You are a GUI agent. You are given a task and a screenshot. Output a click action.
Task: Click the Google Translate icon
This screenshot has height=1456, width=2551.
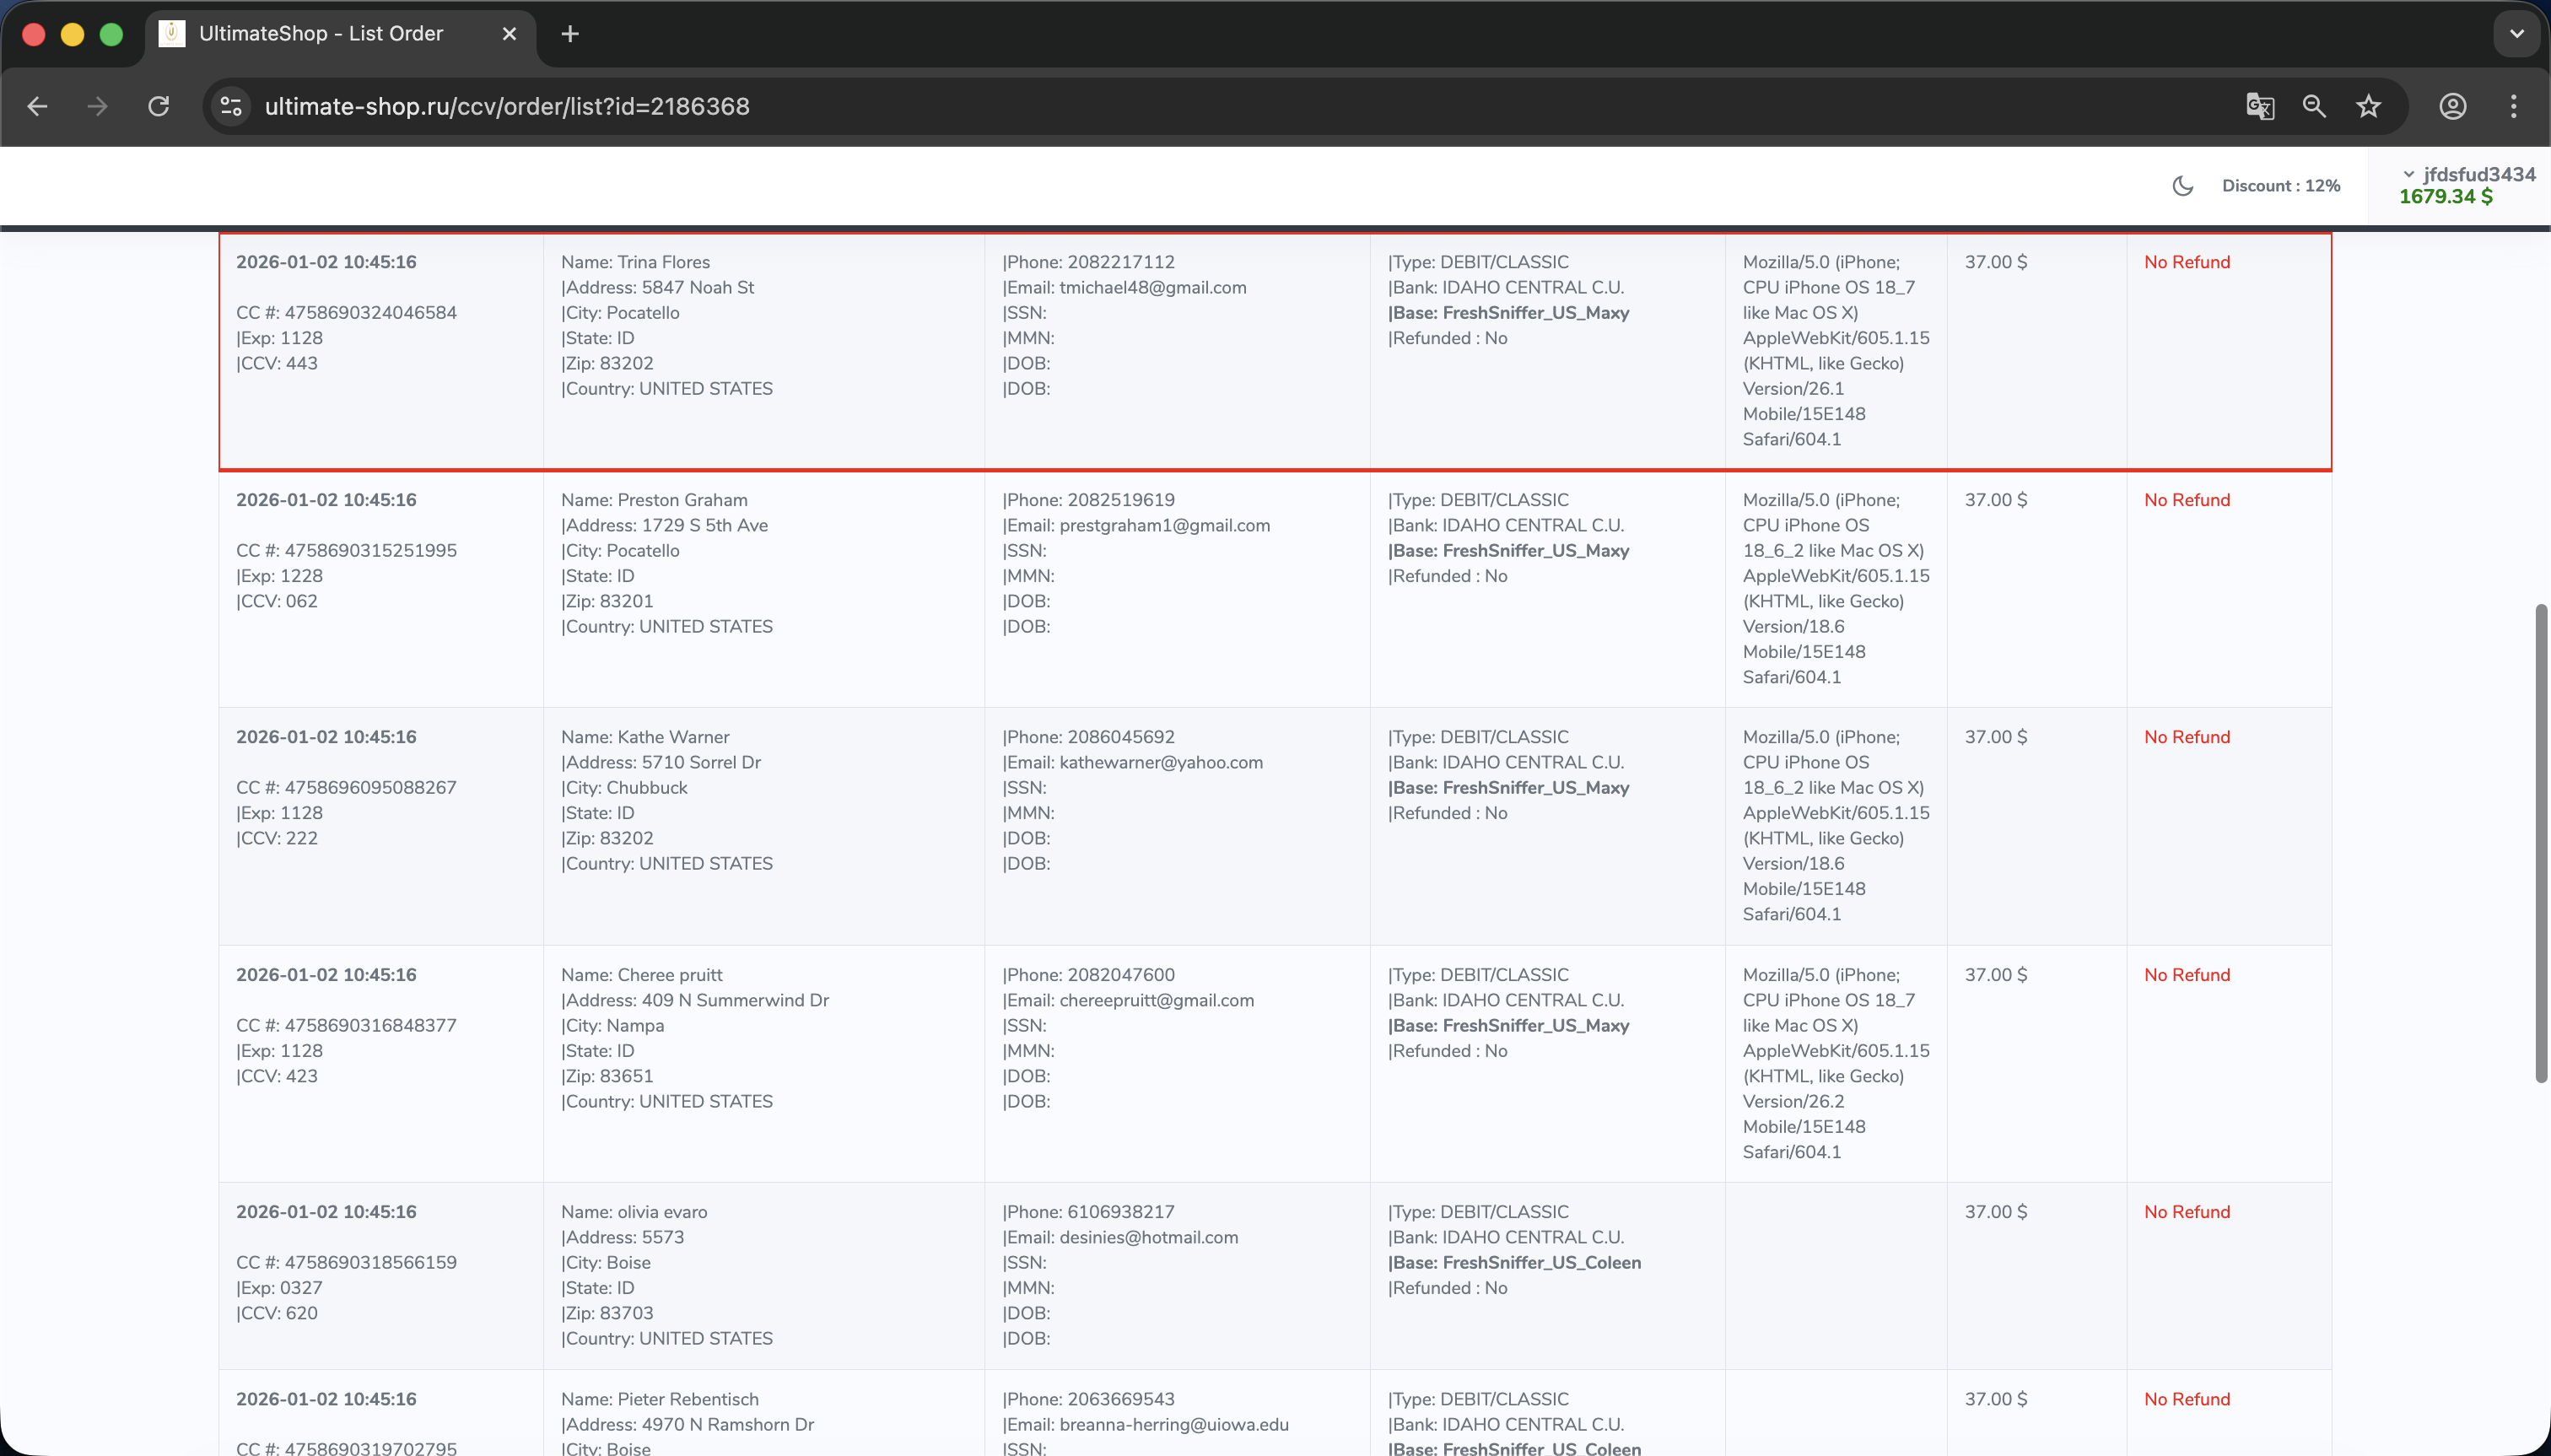[2259, 106]
